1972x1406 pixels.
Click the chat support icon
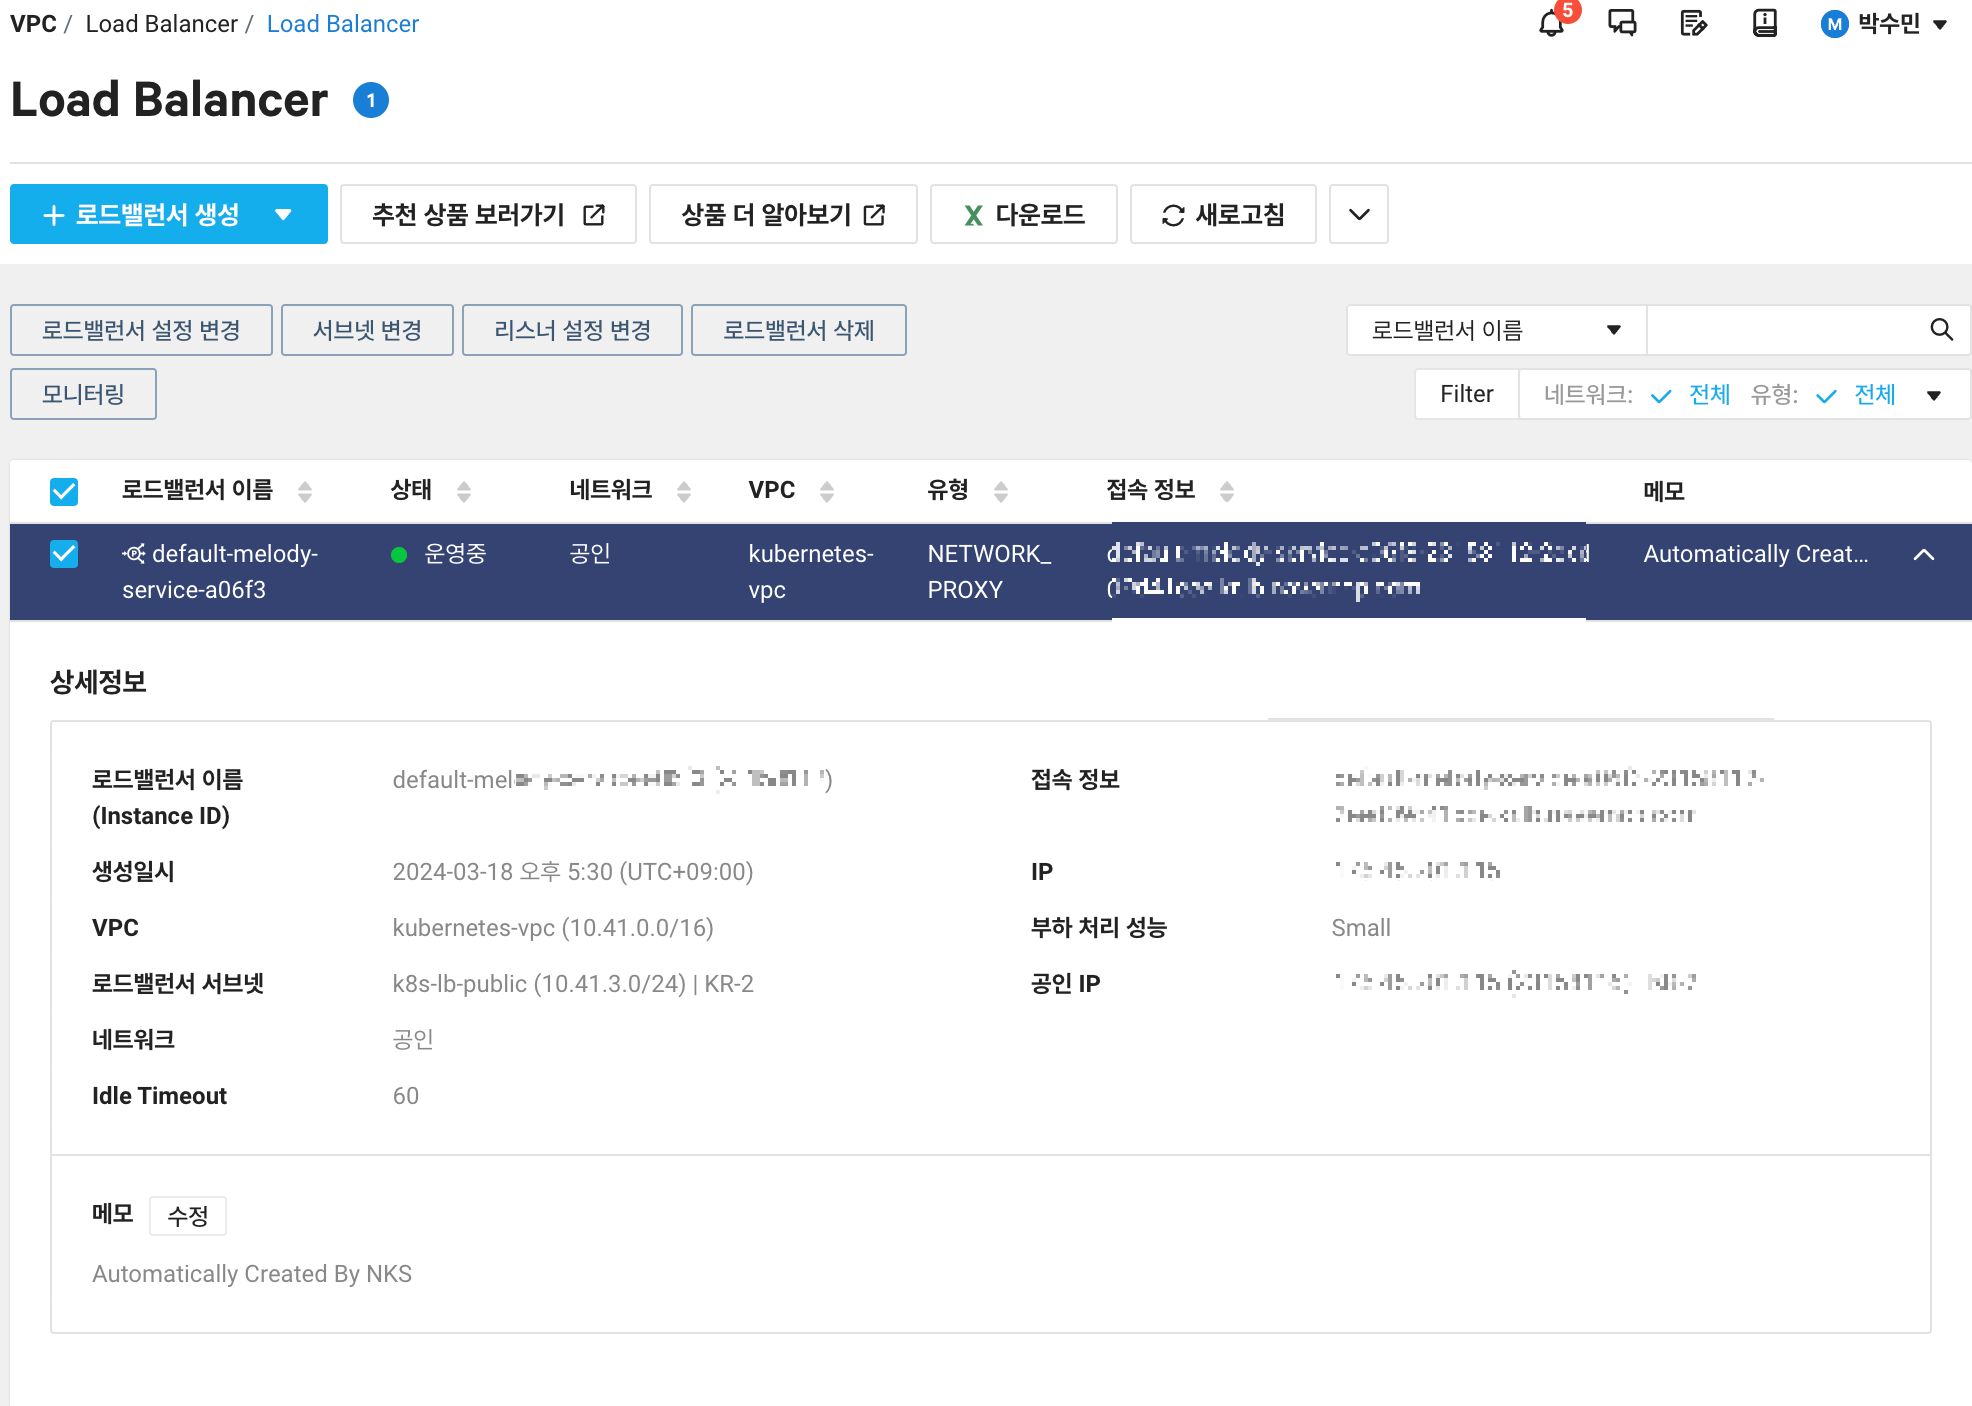pos(1622,23)
